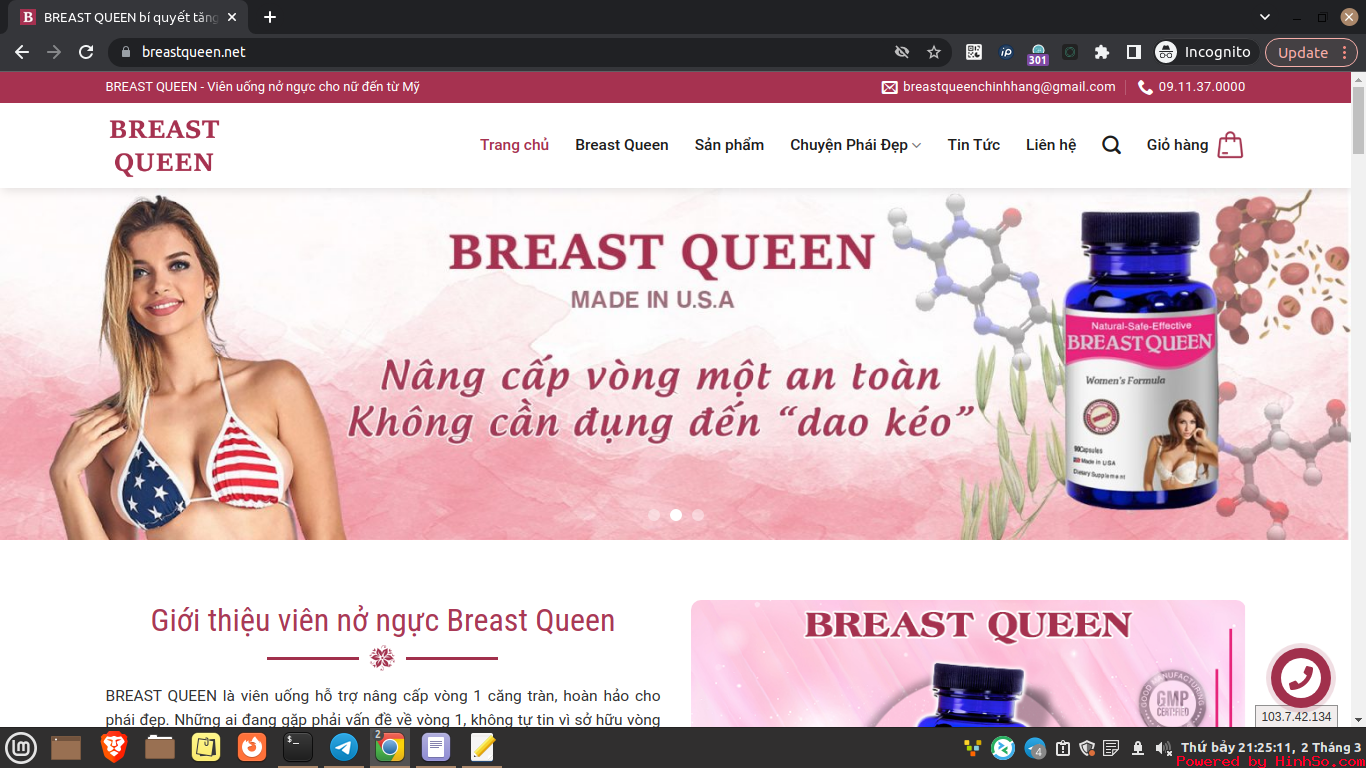
Task: View site security info via padlock icon
Action: 125,52
